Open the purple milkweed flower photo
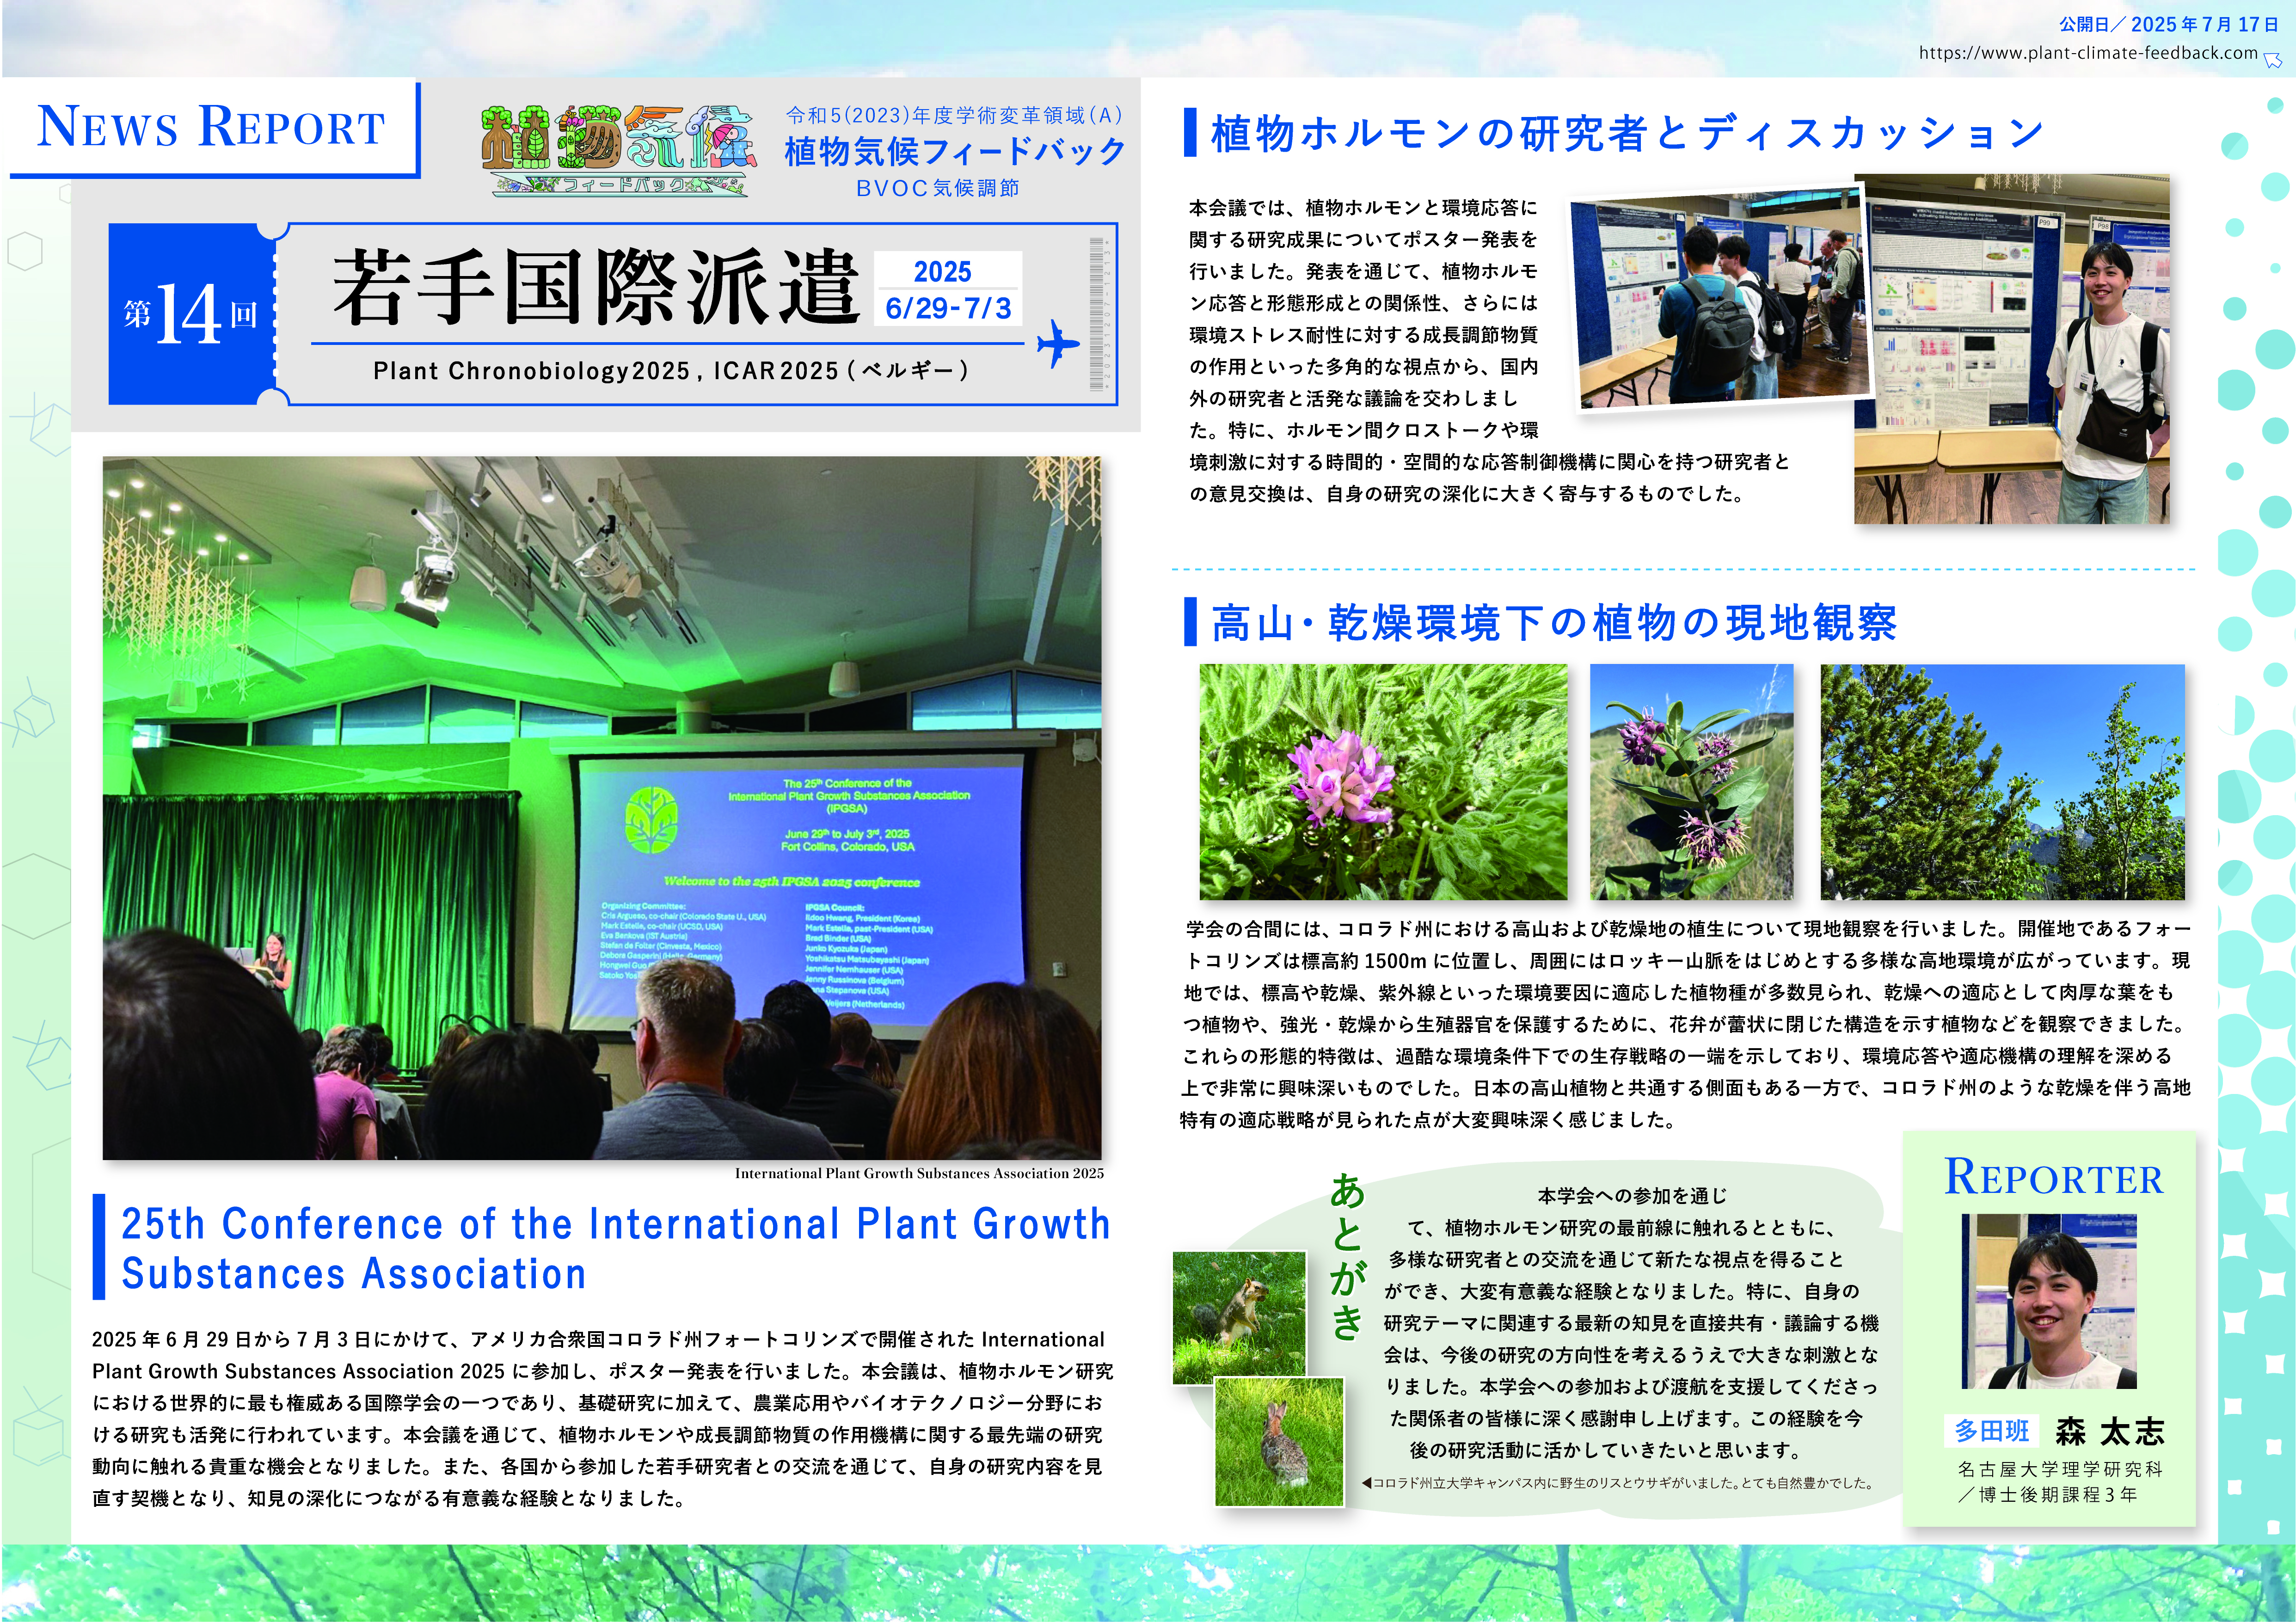This screenshot has height=1622, width=2296. [x=1691, y=782]
